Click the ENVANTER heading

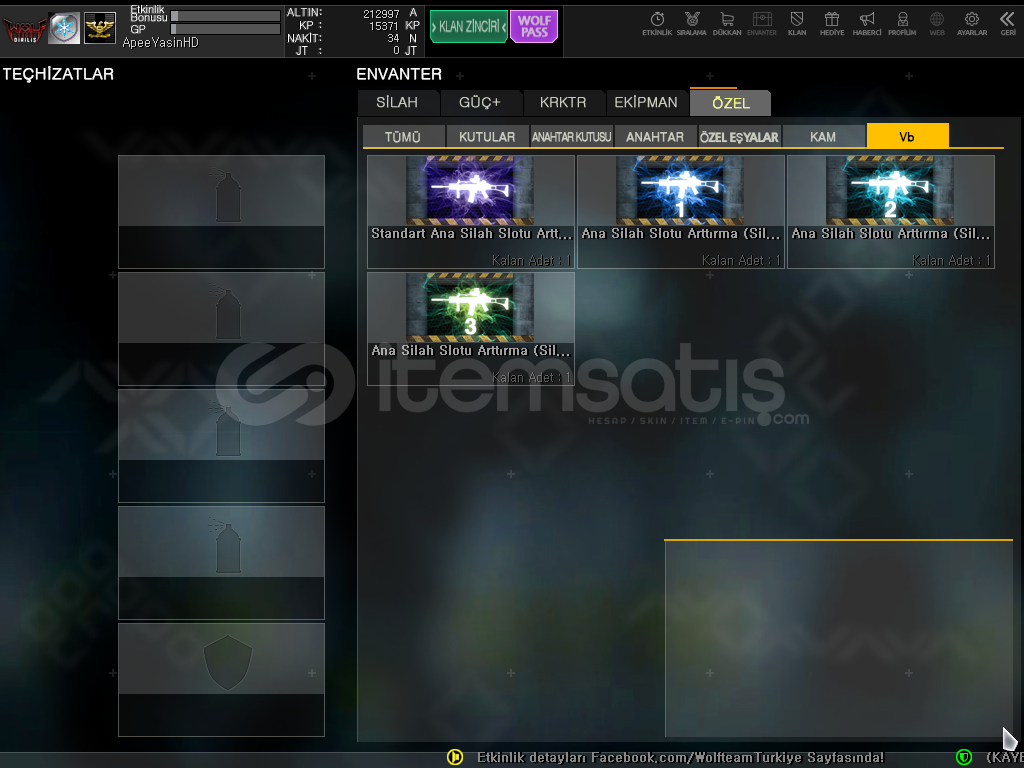tap(399, 74)
